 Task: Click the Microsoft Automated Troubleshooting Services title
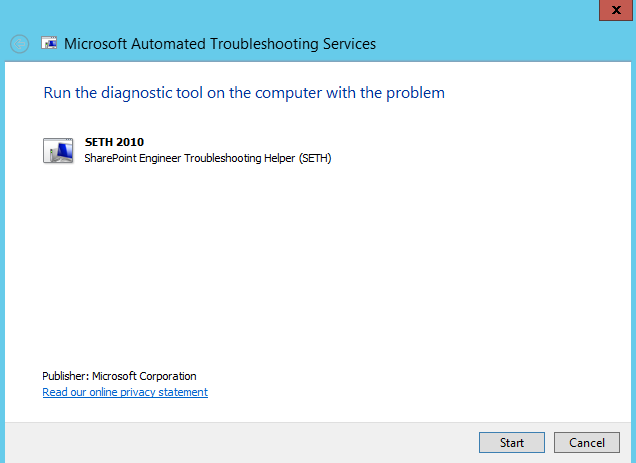click(220, 44)
